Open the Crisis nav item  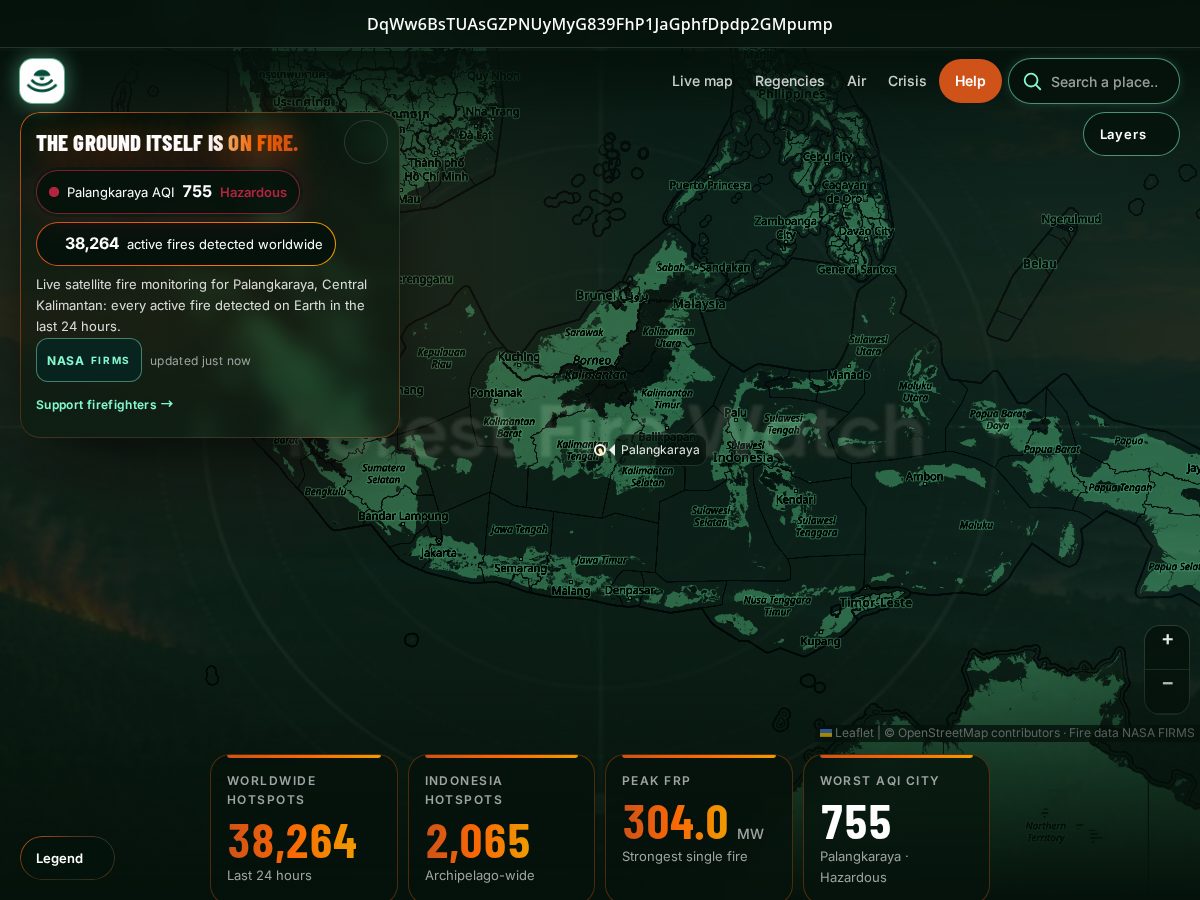[907, 81]
